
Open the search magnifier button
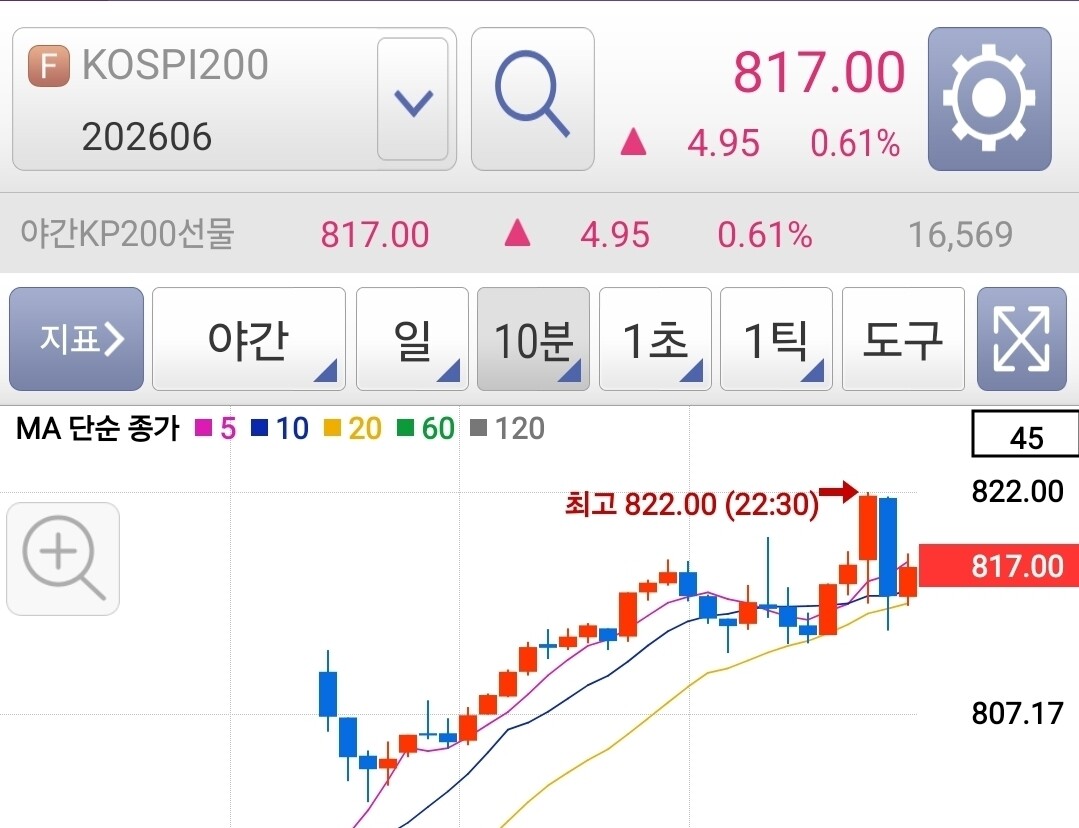pos(533,98)
